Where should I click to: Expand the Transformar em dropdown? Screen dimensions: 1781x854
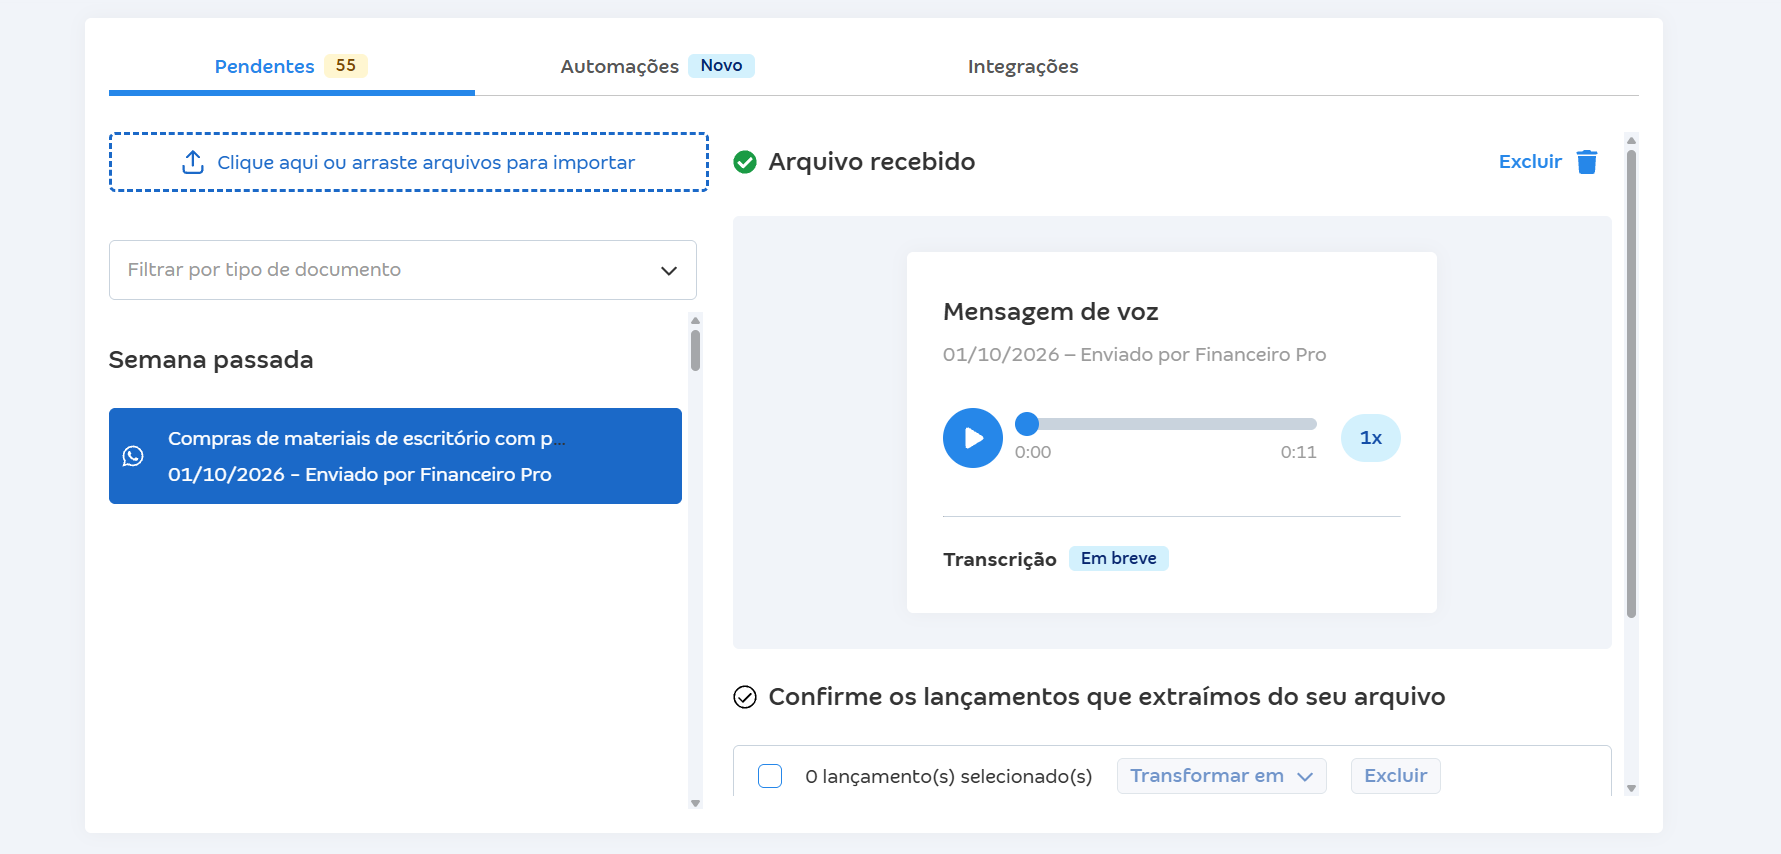pos(1221,776)
